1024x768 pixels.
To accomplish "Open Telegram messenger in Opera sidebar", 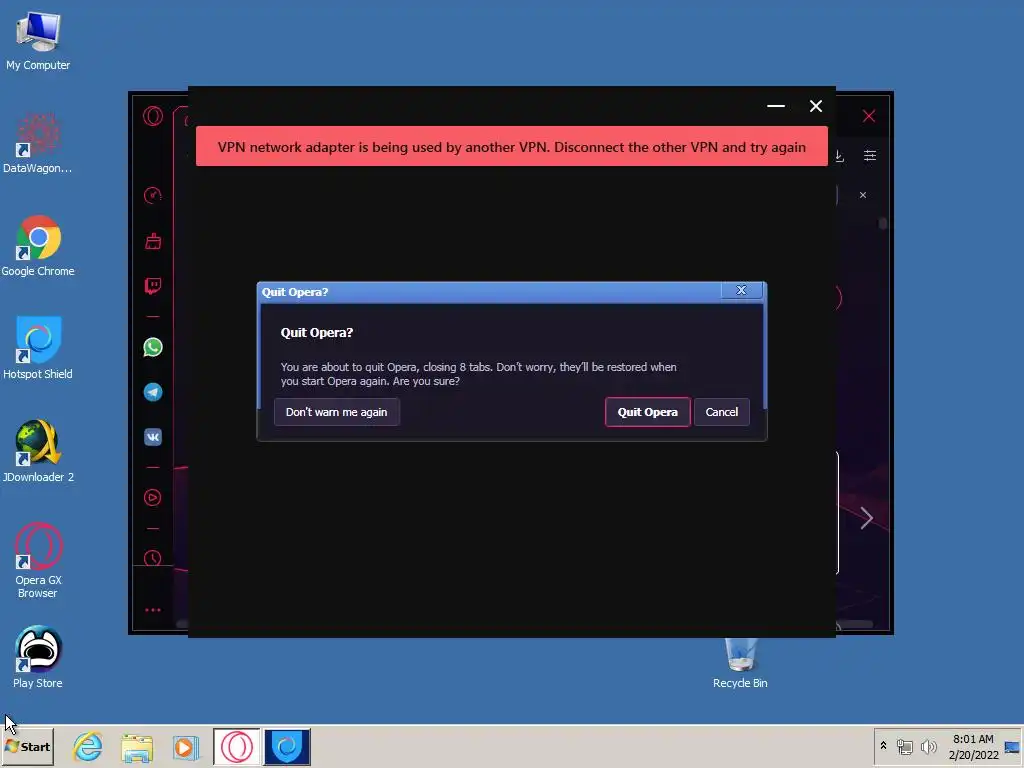I will (x=153, y=392).
